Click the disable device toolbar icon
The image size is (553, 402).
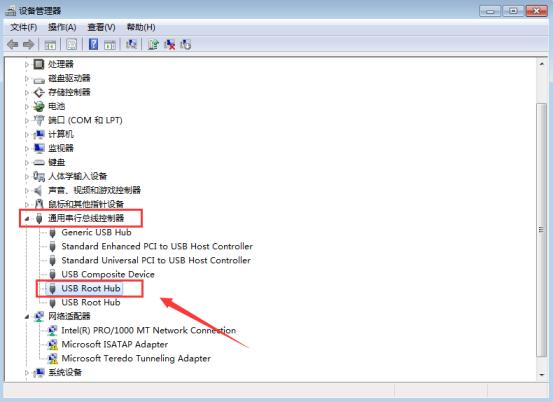pos(186,44)
